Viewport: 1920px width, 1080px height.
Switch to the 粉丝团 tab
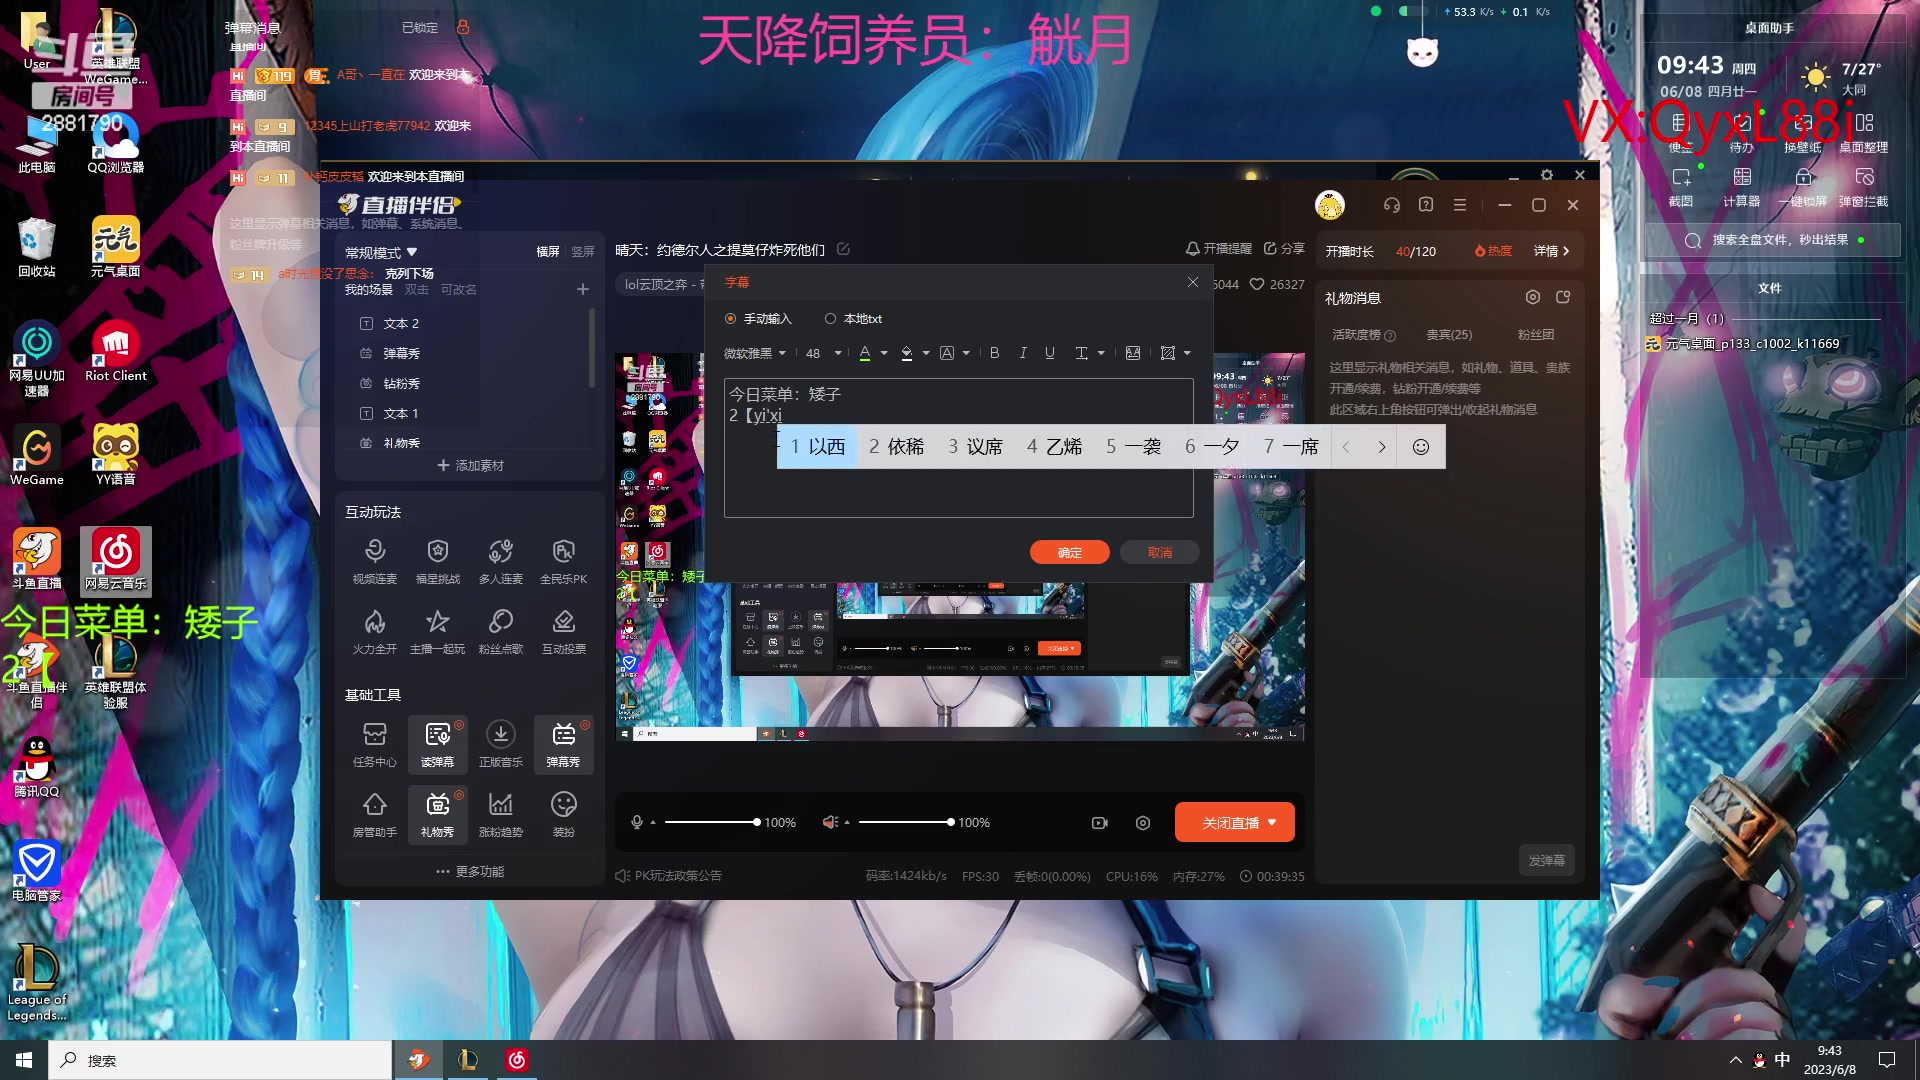pos(1537,334)
